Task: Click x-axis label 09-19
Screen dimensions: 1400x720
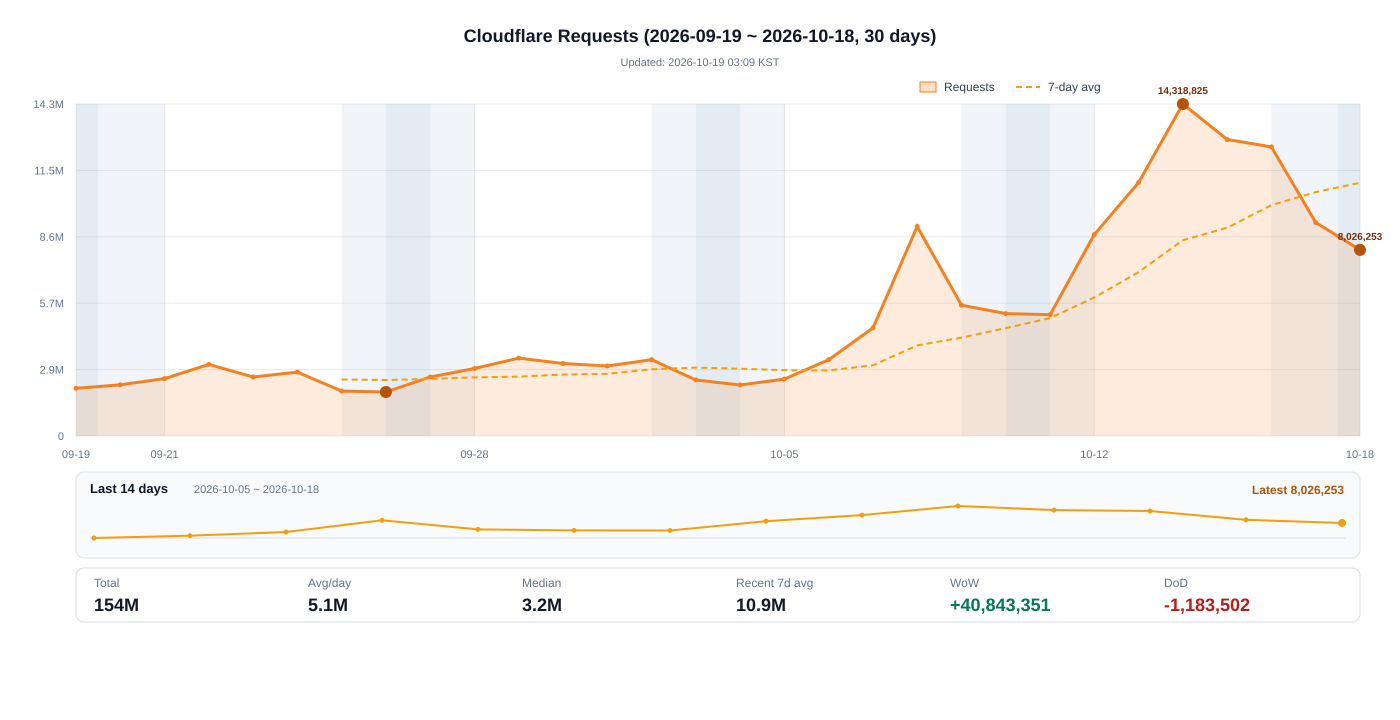Action: coord(76,454)
